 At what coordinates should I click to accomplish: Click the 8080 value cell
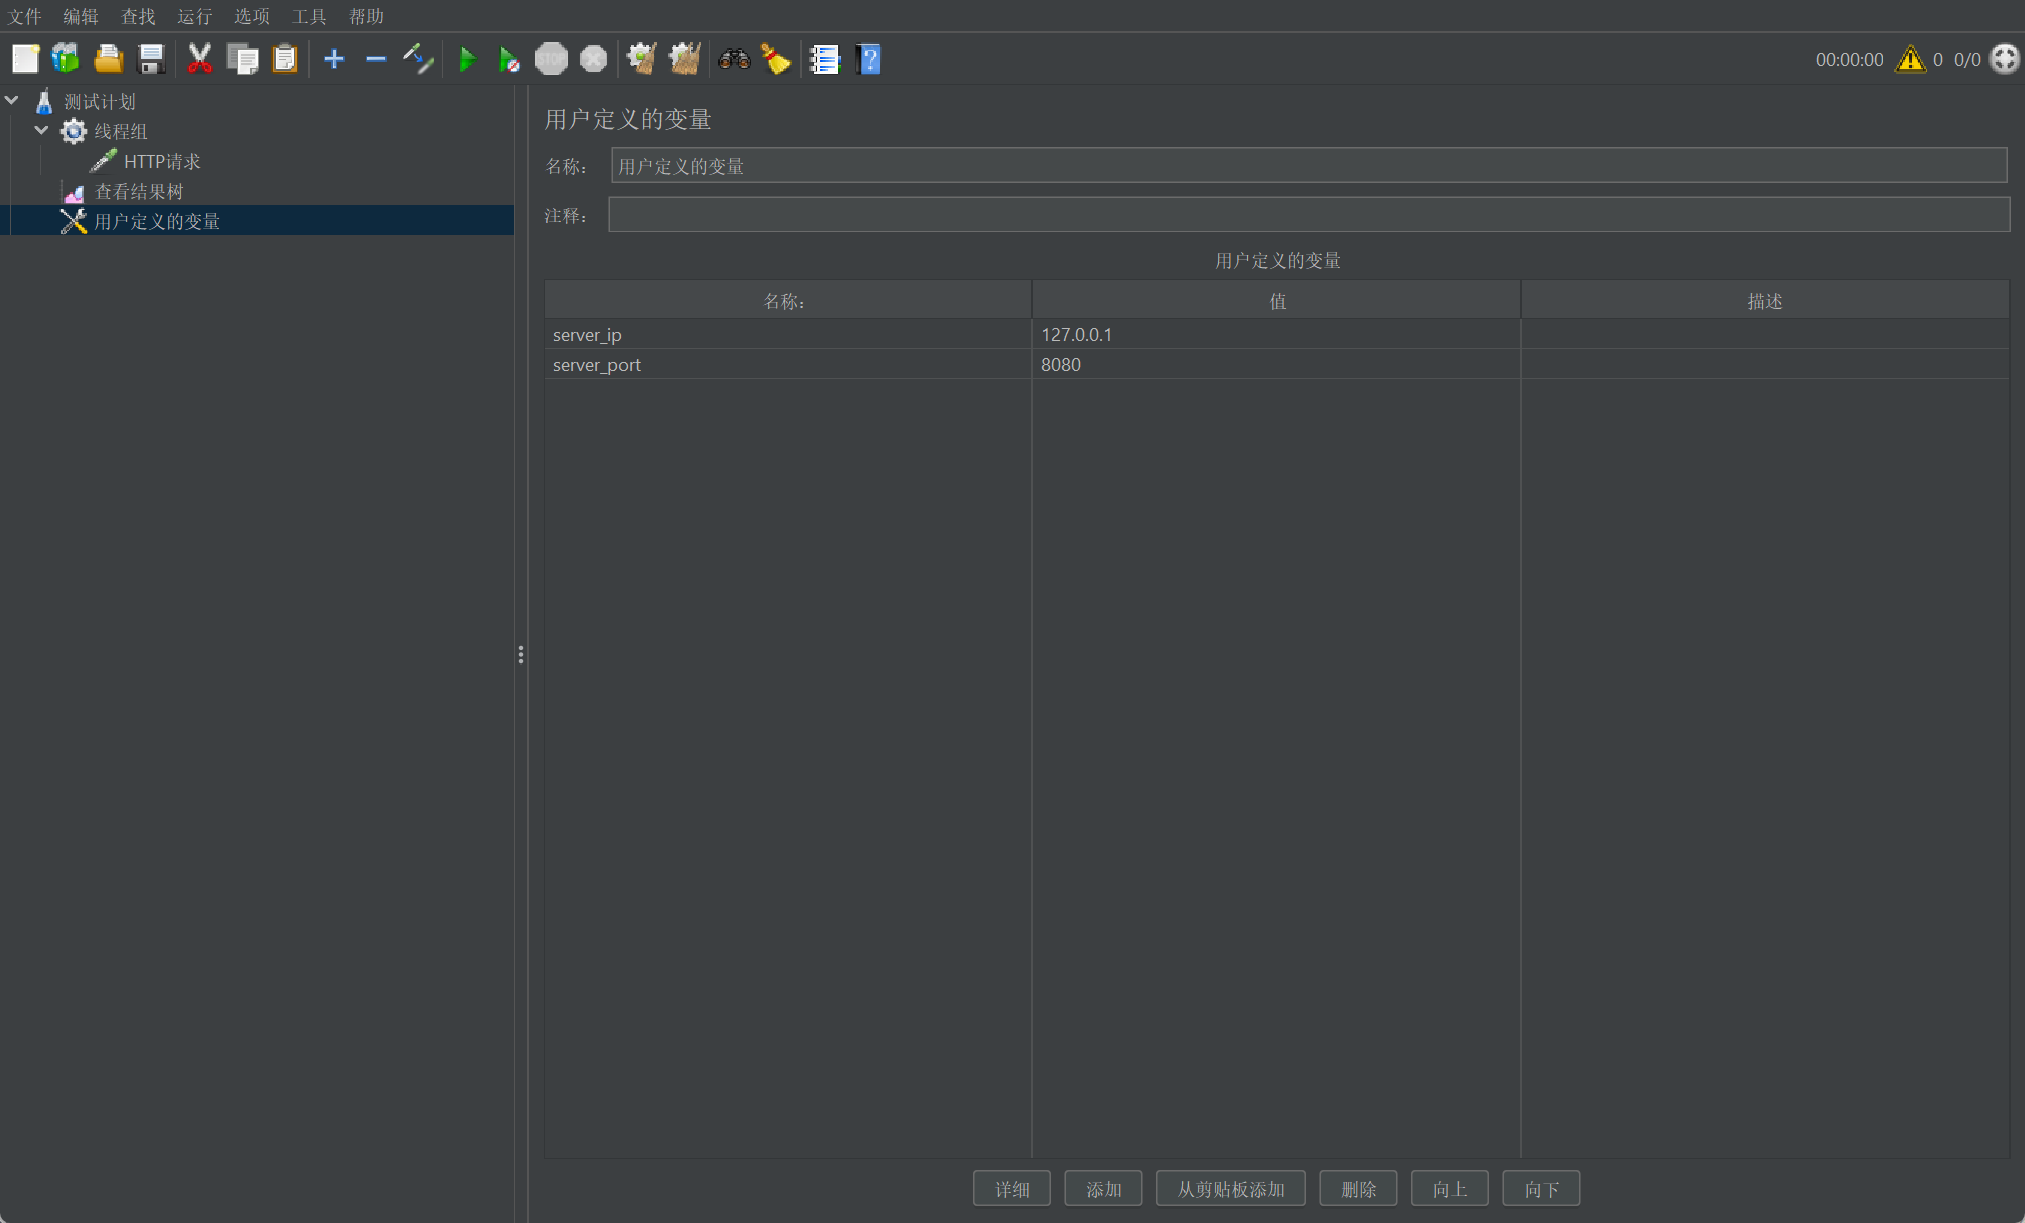click(1276, 364)
